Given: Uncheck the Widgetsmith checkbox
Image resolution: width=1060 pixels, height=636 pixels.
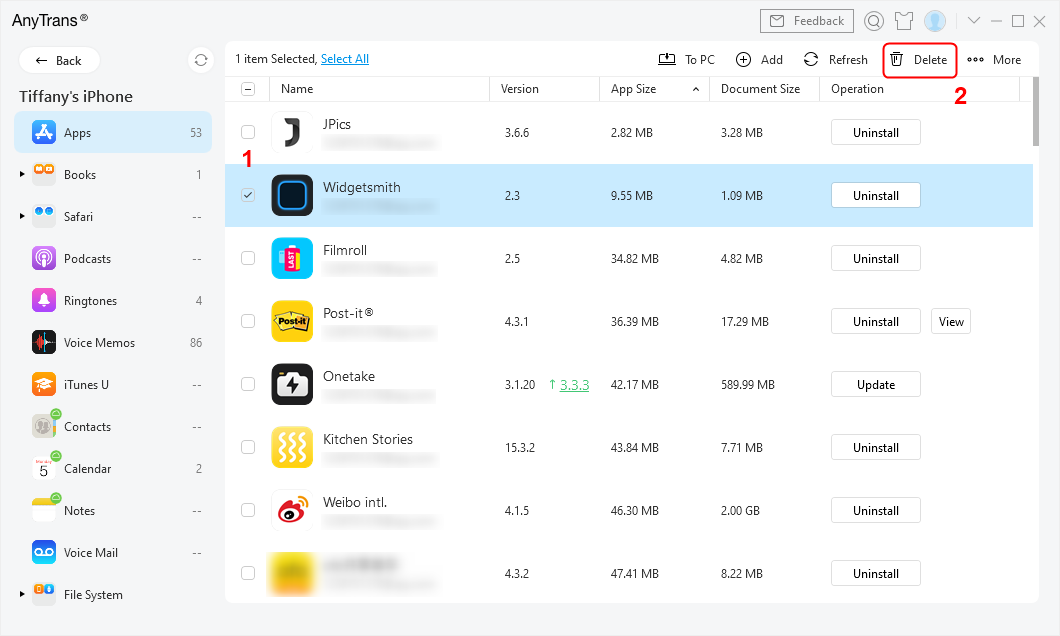Looking at the screenshot, I should pyautogui.click(x=248, y=195).
